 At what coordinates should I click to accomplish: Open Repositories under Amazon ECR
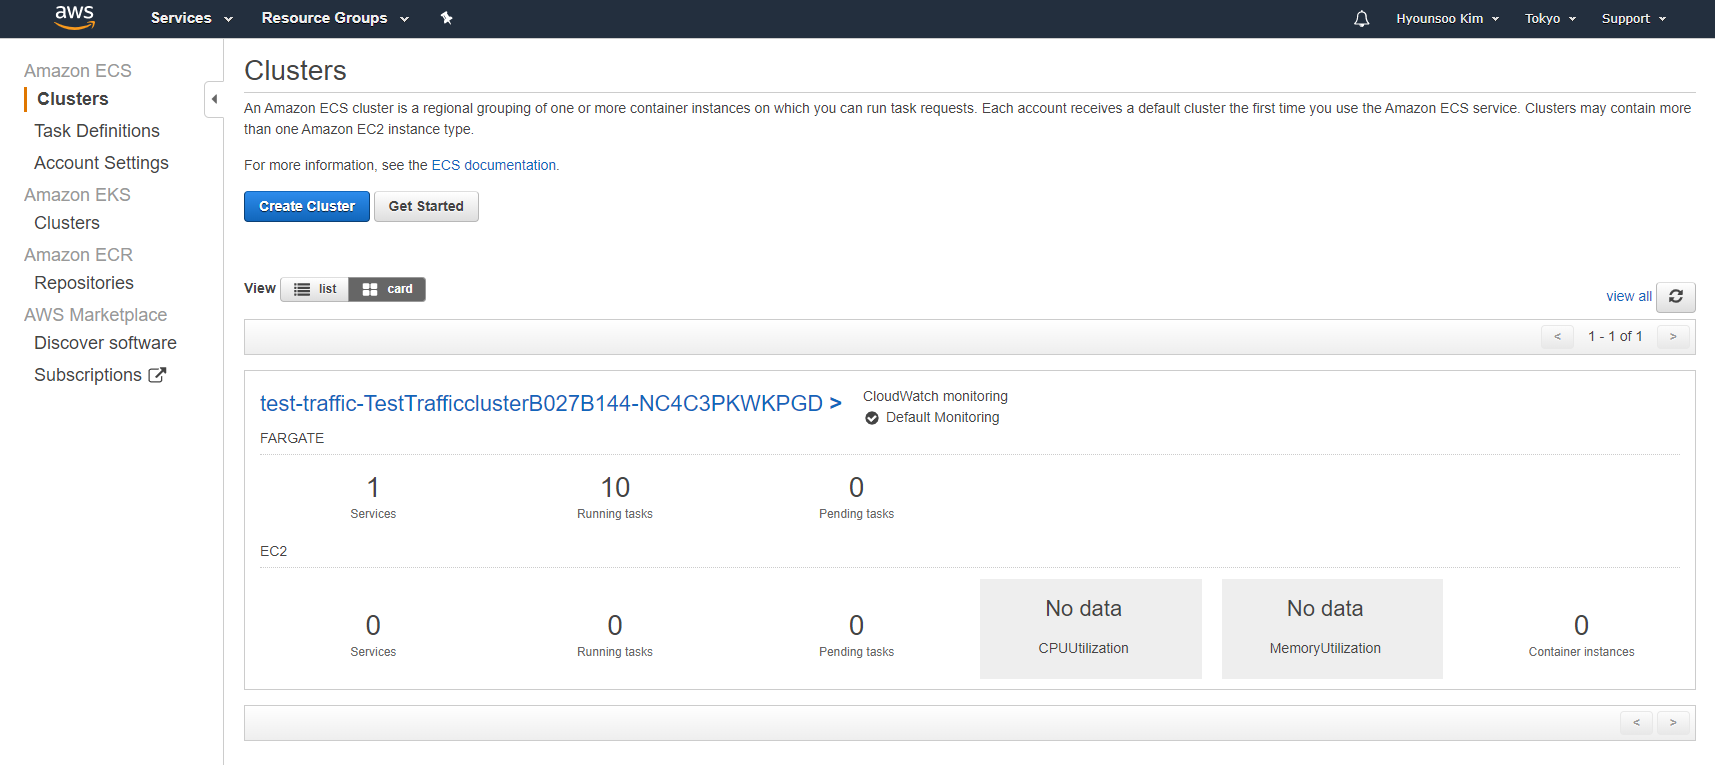click(84, 283)
